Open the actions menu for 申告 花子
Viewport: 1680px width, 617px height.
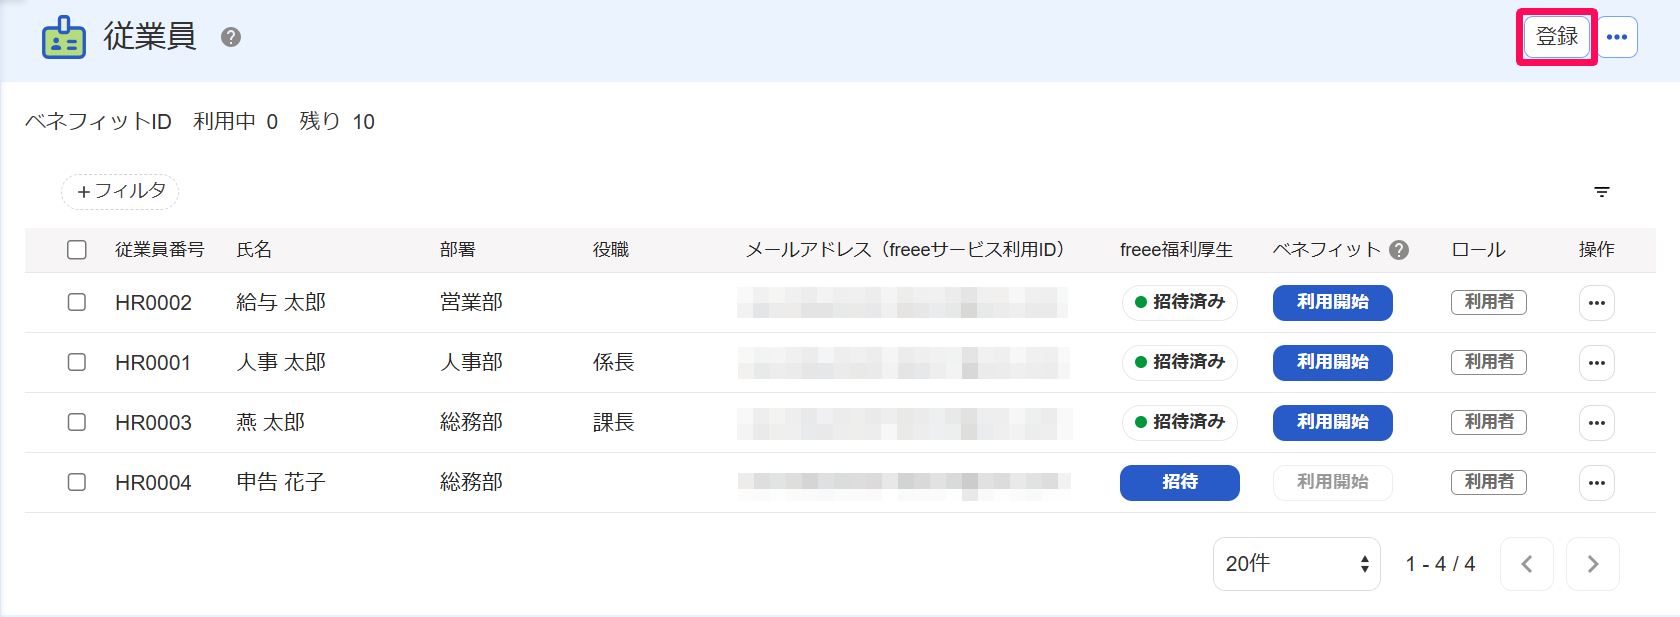click(x=1597, y=483)
